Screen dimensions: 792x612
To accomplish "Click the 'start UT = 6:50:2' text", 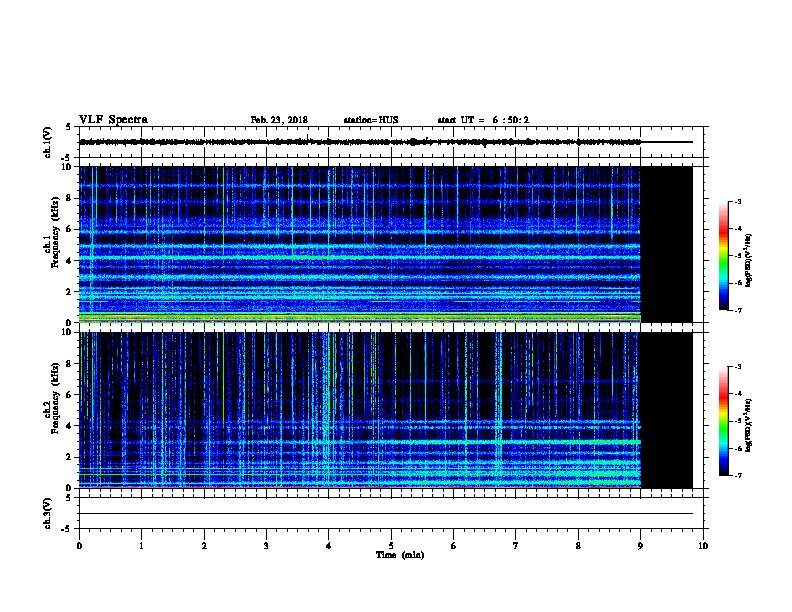I will 483,120.
